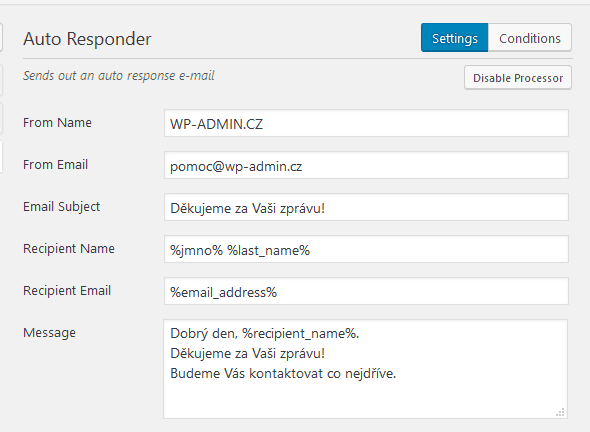This screenshot has width=590, height=432.
Task: Click the Message textarea resize grip icon
Action: click(x=560, y=412)
